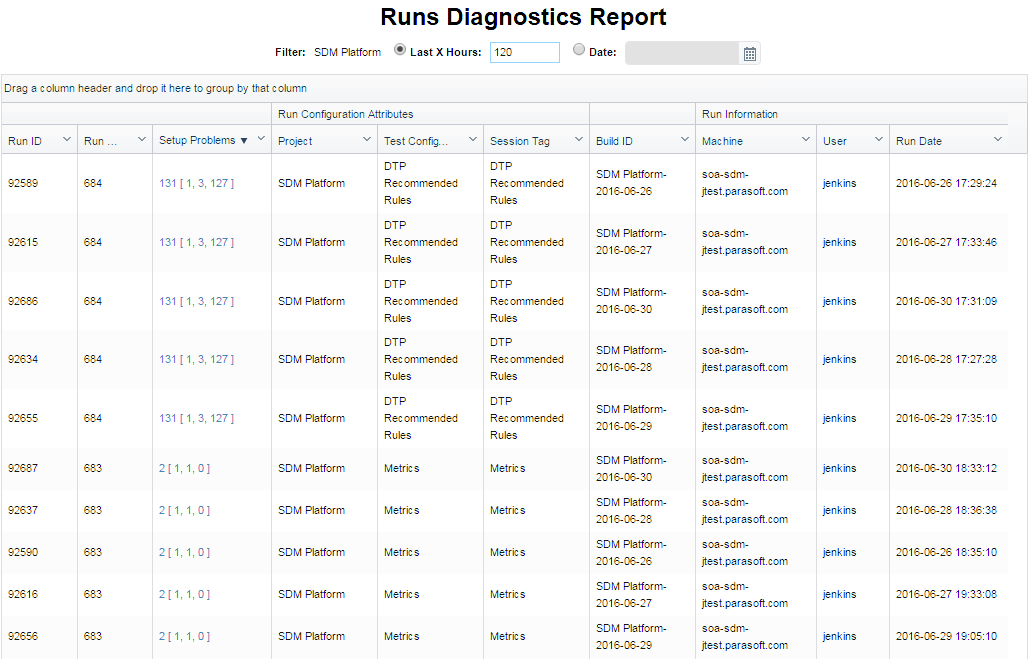The height and width of the screenshot is (659, 1030).
Task: Sort by the Run Date column header
Action: point(918,141)
